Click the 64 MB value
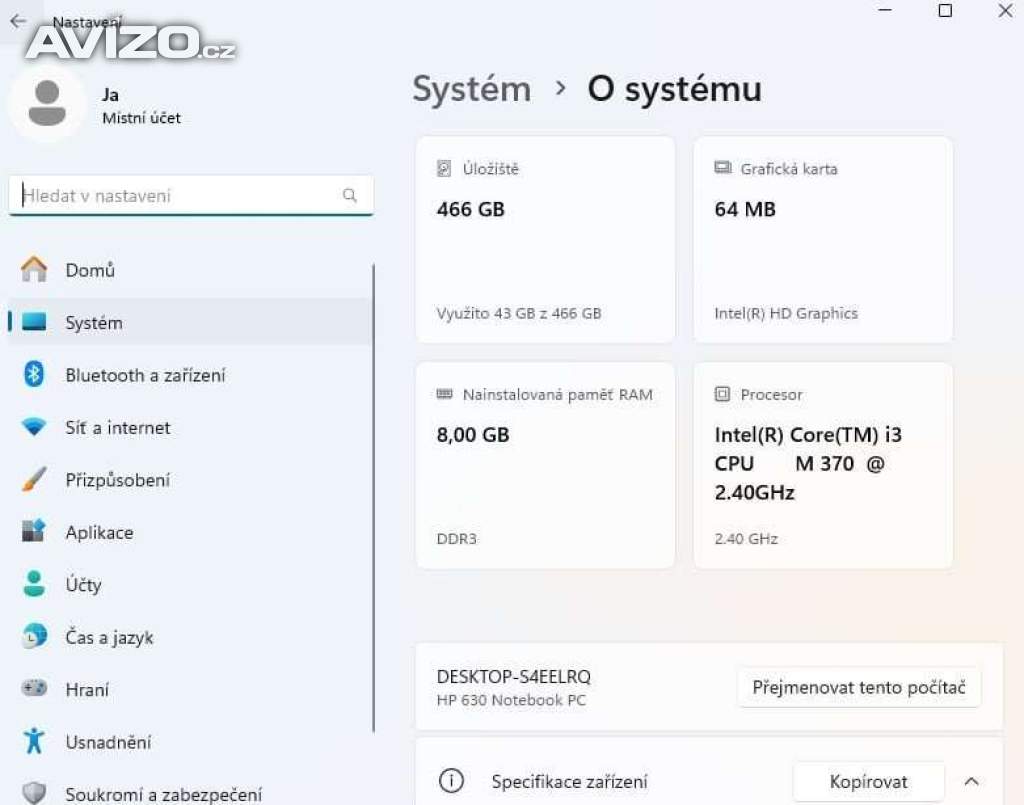 [x=744, y=209]
